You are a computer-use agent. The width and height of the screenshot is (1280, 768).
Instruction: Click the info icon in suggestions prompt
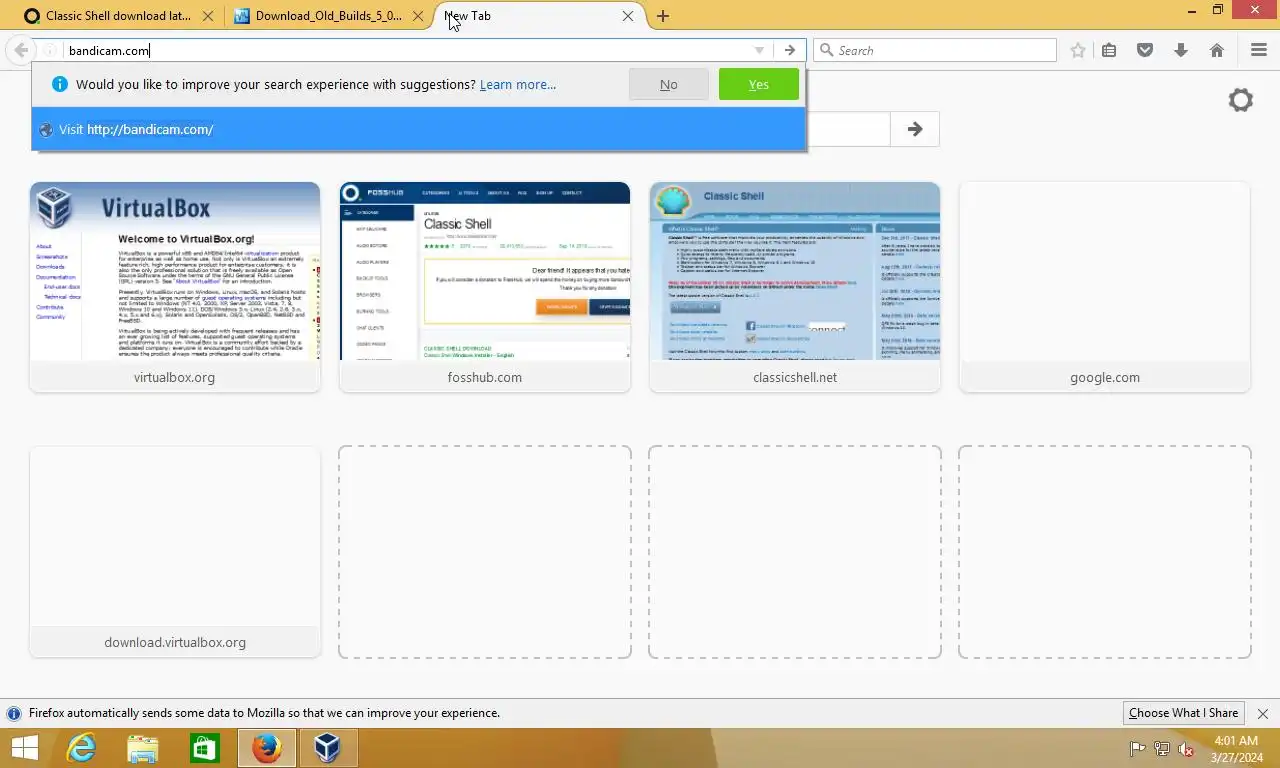pos(59,84)
